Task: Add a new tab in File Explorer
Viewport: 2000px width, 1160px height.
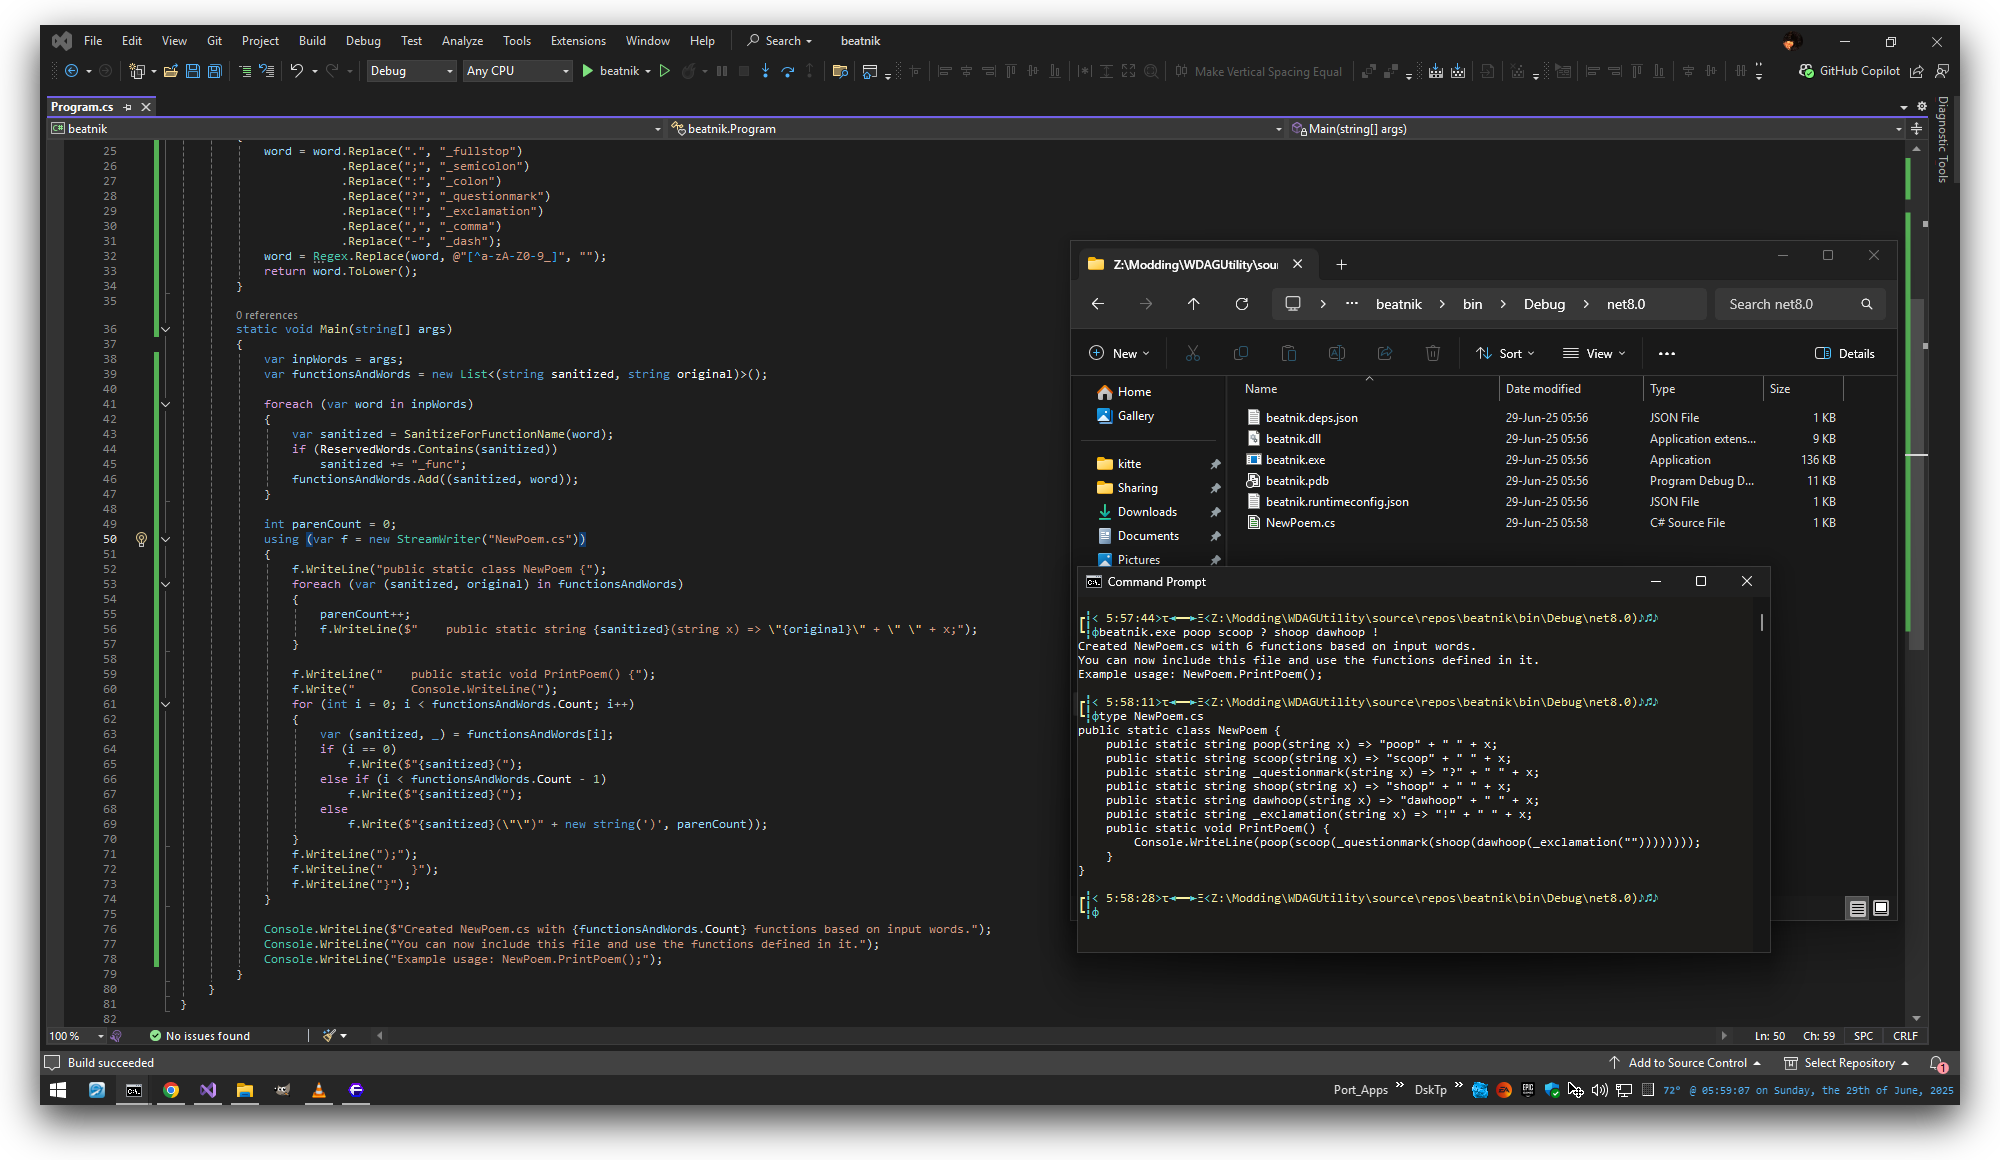Action: 1341,264
